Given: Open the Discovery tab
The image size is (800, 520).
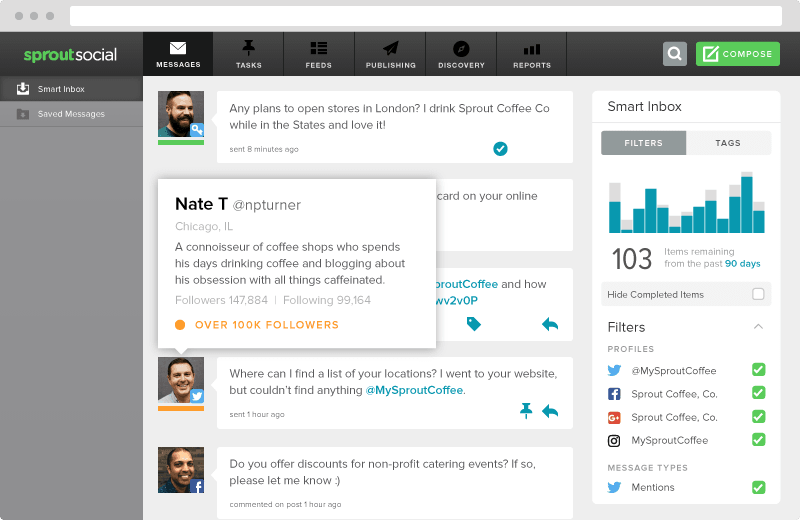Looking at the screenshot, I should (x=461, y=54).
